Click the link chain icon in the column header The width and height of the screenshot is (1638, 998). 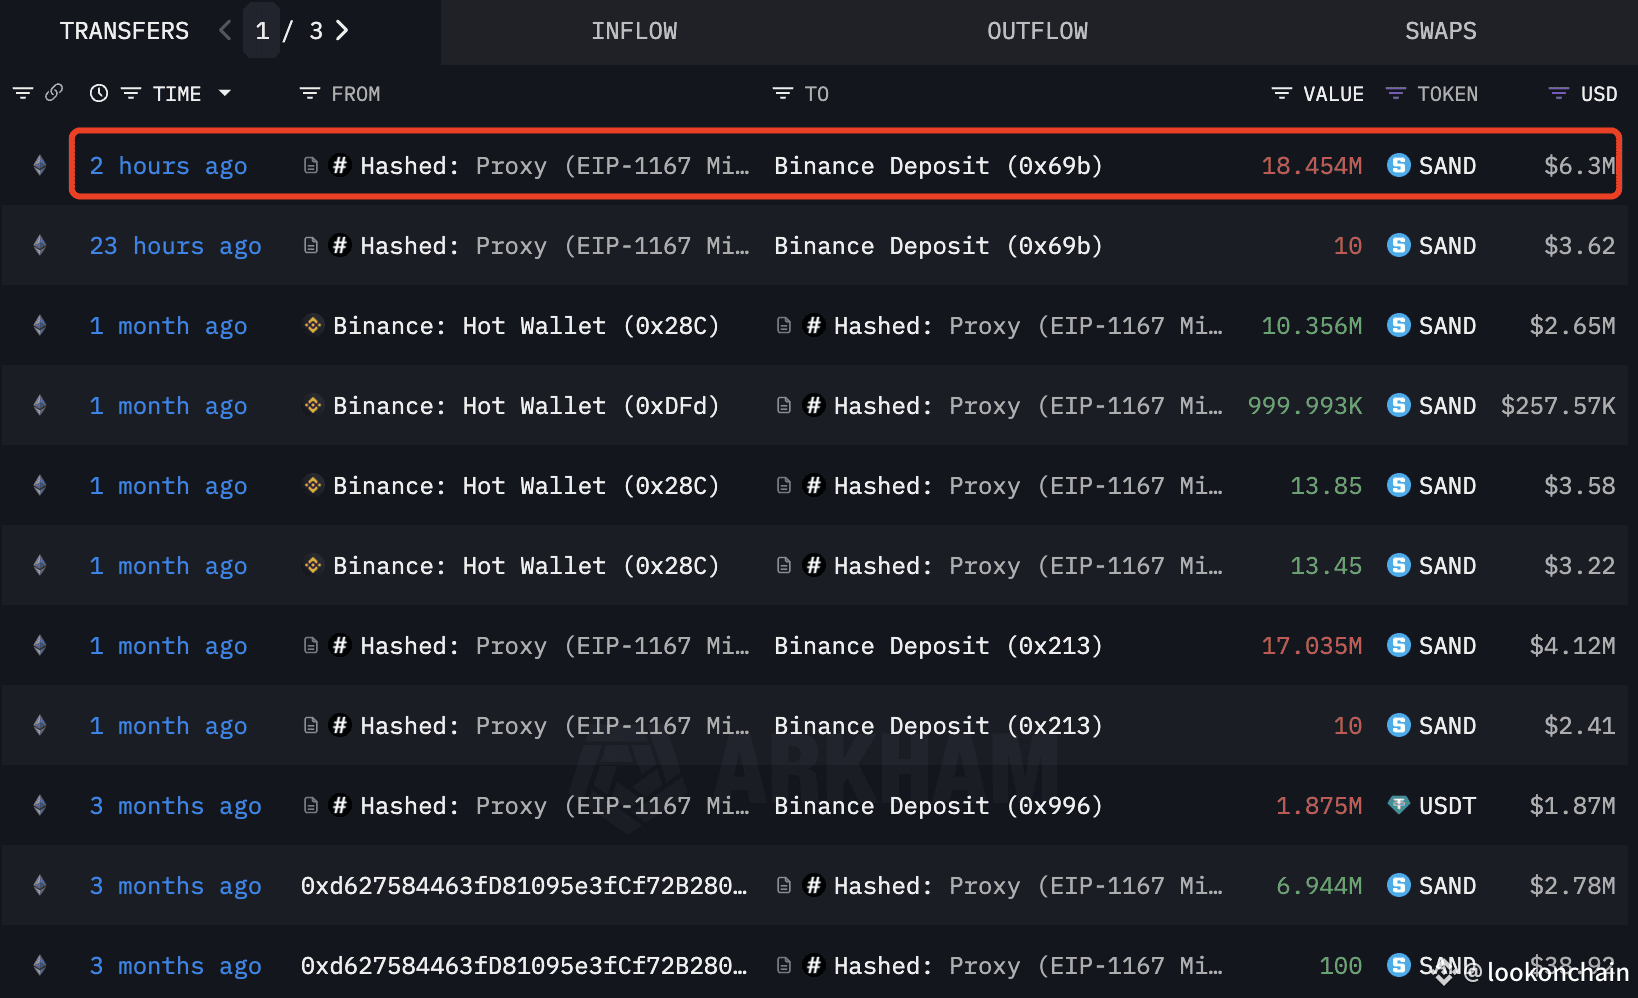(54, 92)
